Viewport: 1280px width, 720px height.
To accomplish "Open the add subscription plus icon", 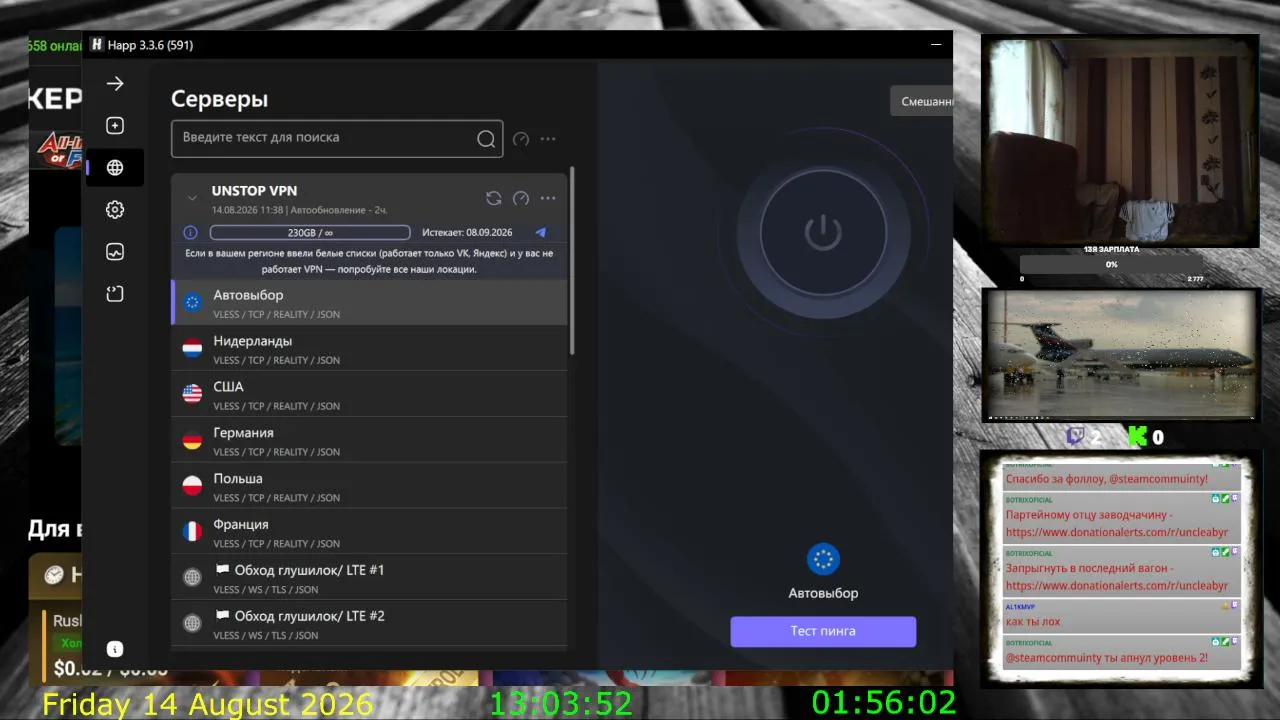I will point(115,126).
